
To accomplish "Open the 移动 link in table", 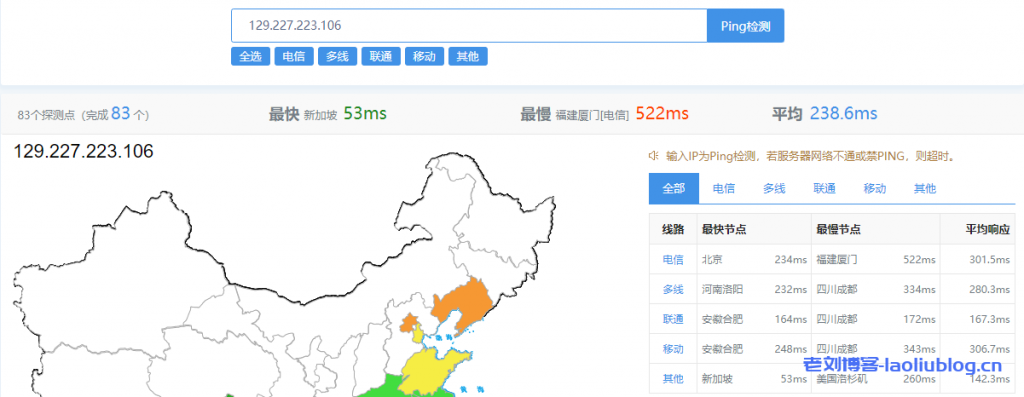I will pyautogui.click(x=673, y=349).
